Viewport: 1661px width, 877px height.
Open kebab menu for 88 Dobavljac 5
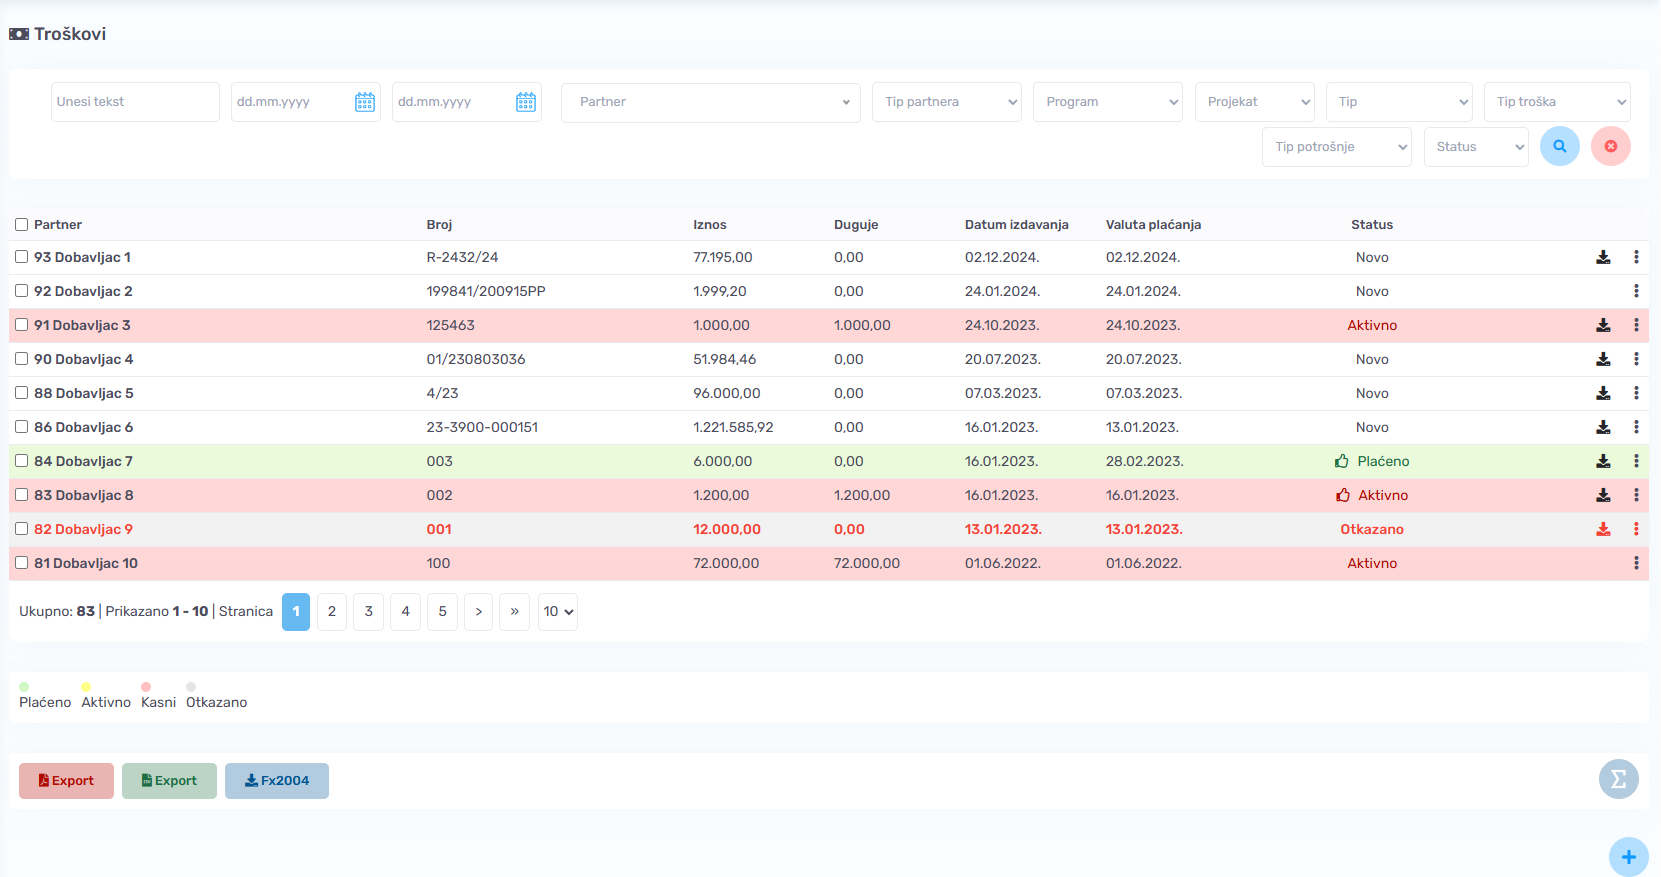[1636, 393]
